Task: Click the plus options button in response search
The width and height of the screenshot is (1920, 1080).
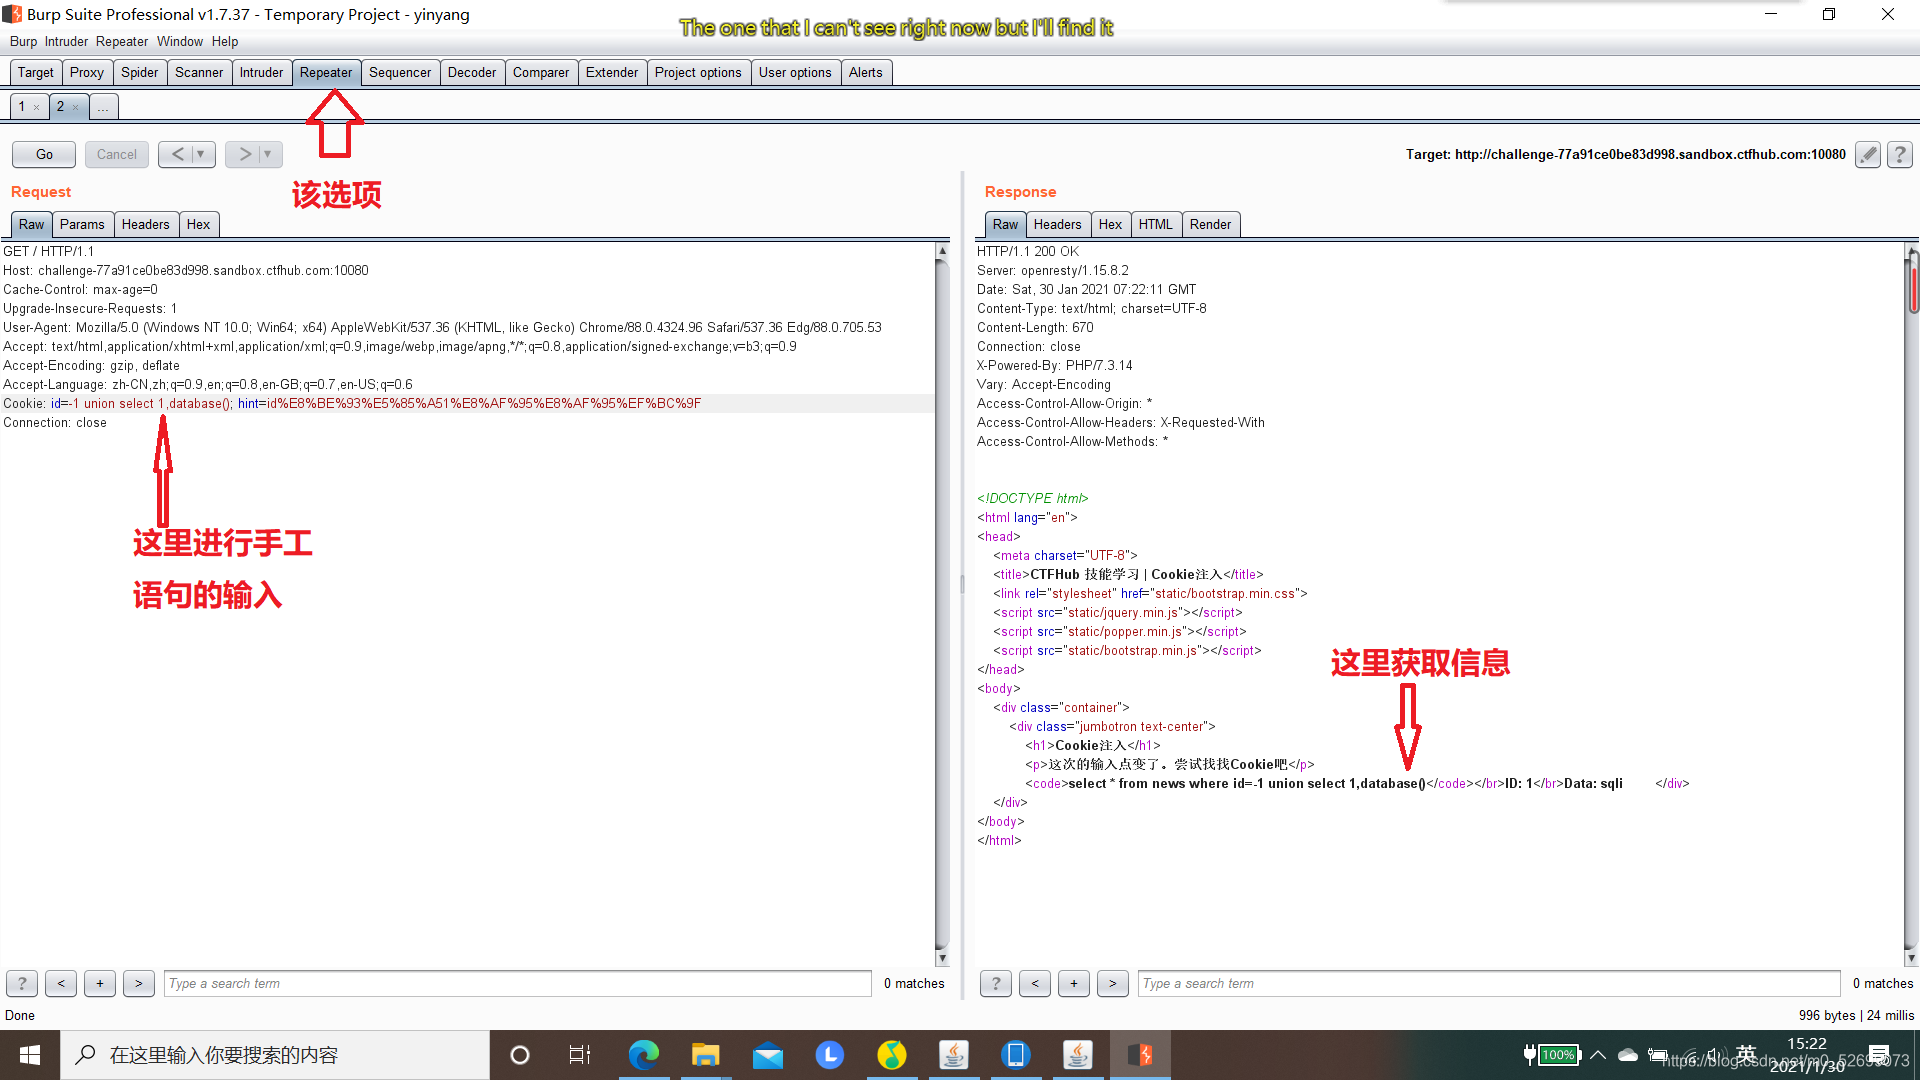Action: [x=1074, y=984]
